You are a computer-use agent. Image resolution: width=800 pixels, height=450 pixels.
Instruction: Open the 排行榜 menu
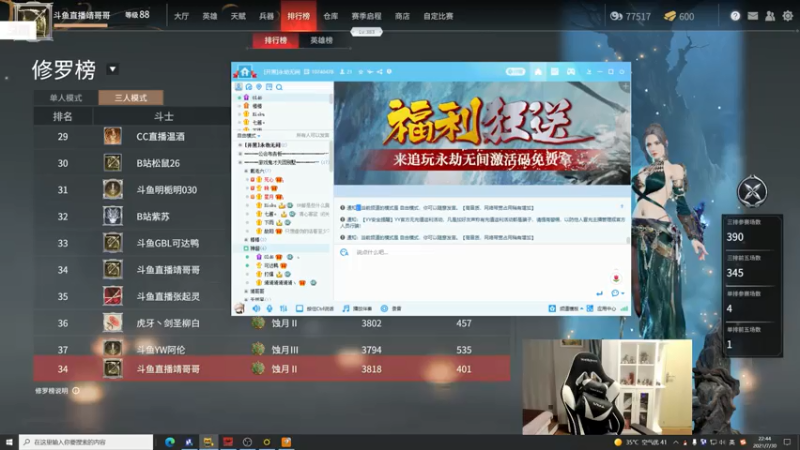(298, 16)
